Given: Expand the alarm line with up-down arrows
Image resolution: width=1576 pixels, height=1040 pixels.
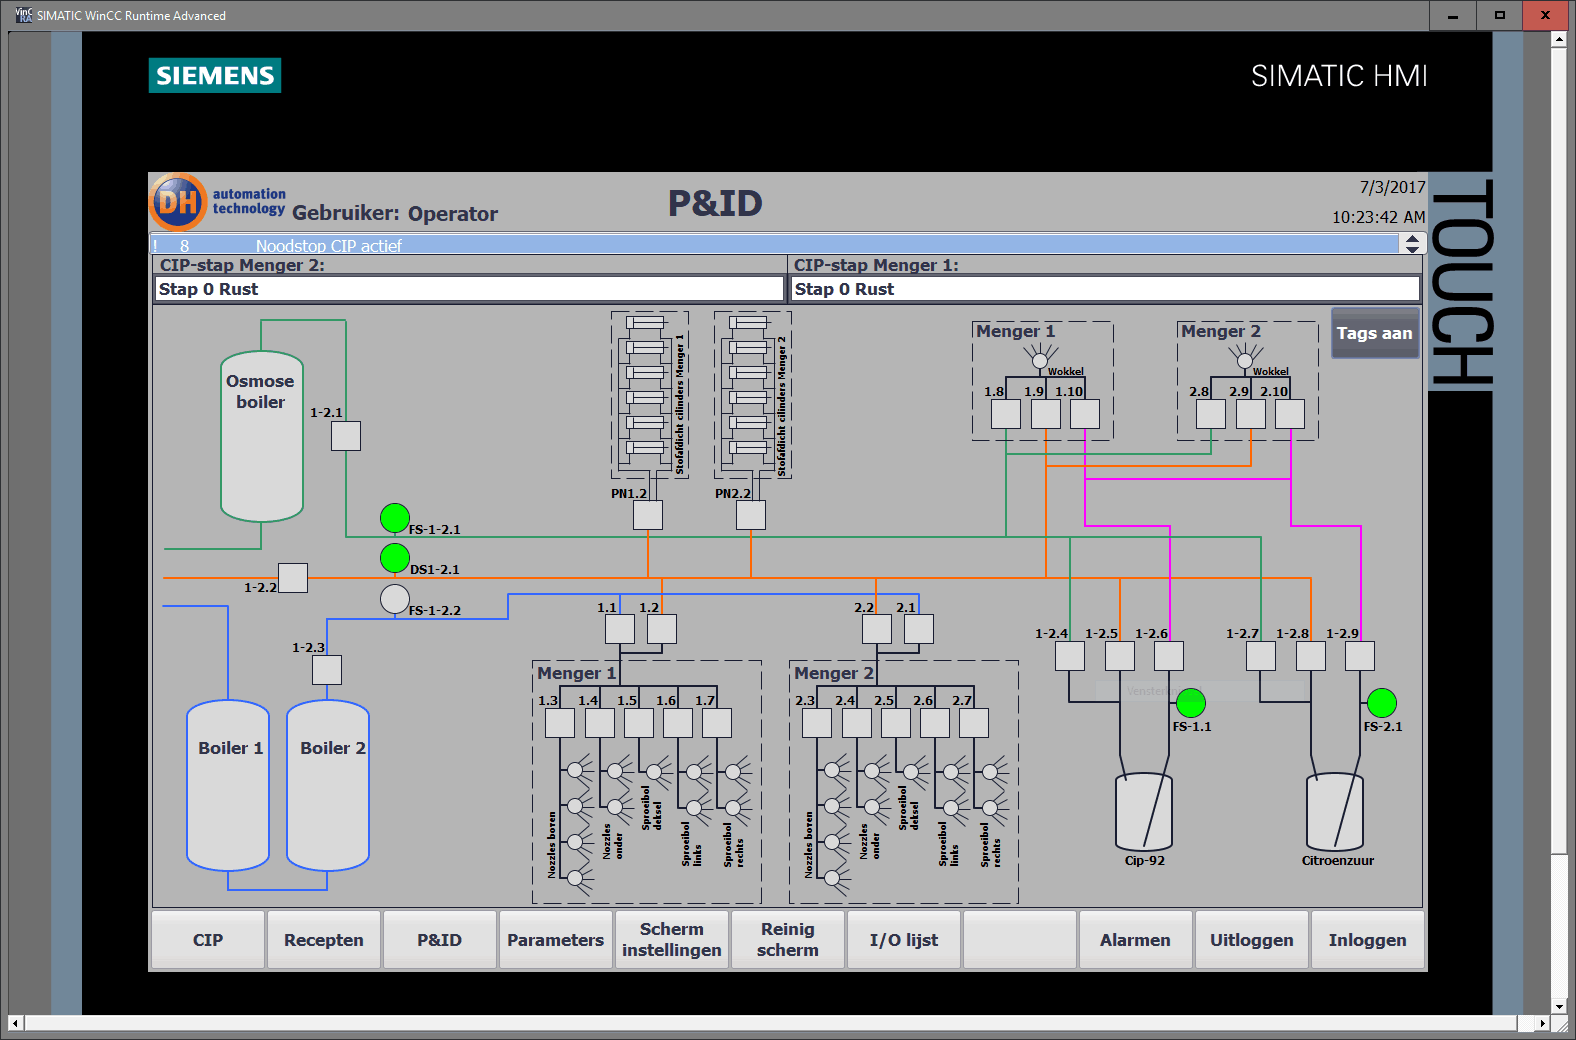Looking at the screenshot, I should [x=1411, y=244].
